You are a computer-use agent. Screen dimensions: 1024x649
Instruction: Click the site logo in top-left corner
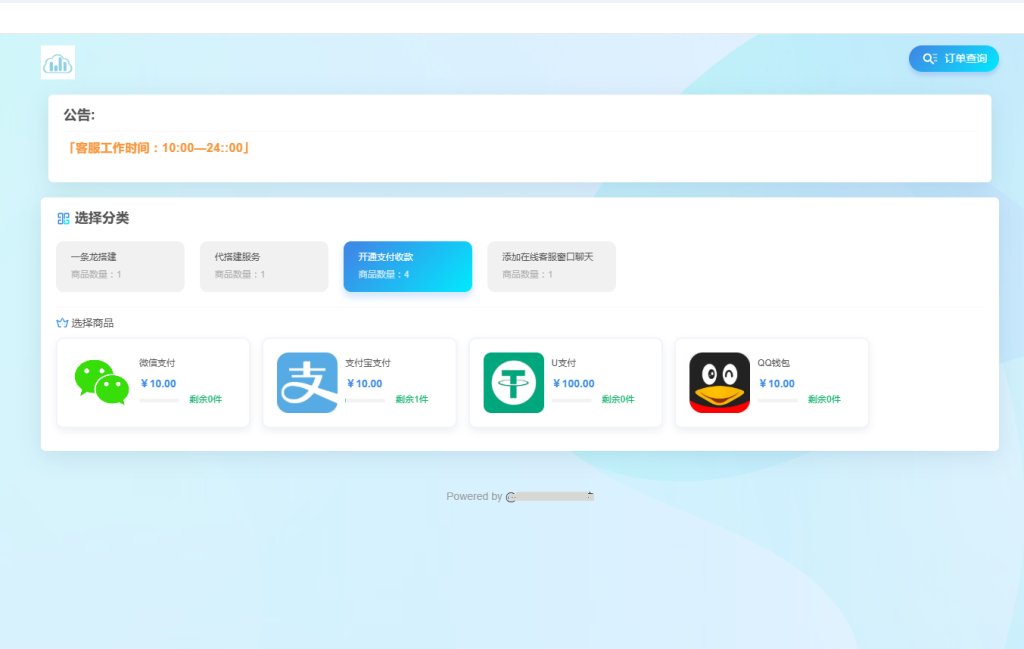coord(57,62)
